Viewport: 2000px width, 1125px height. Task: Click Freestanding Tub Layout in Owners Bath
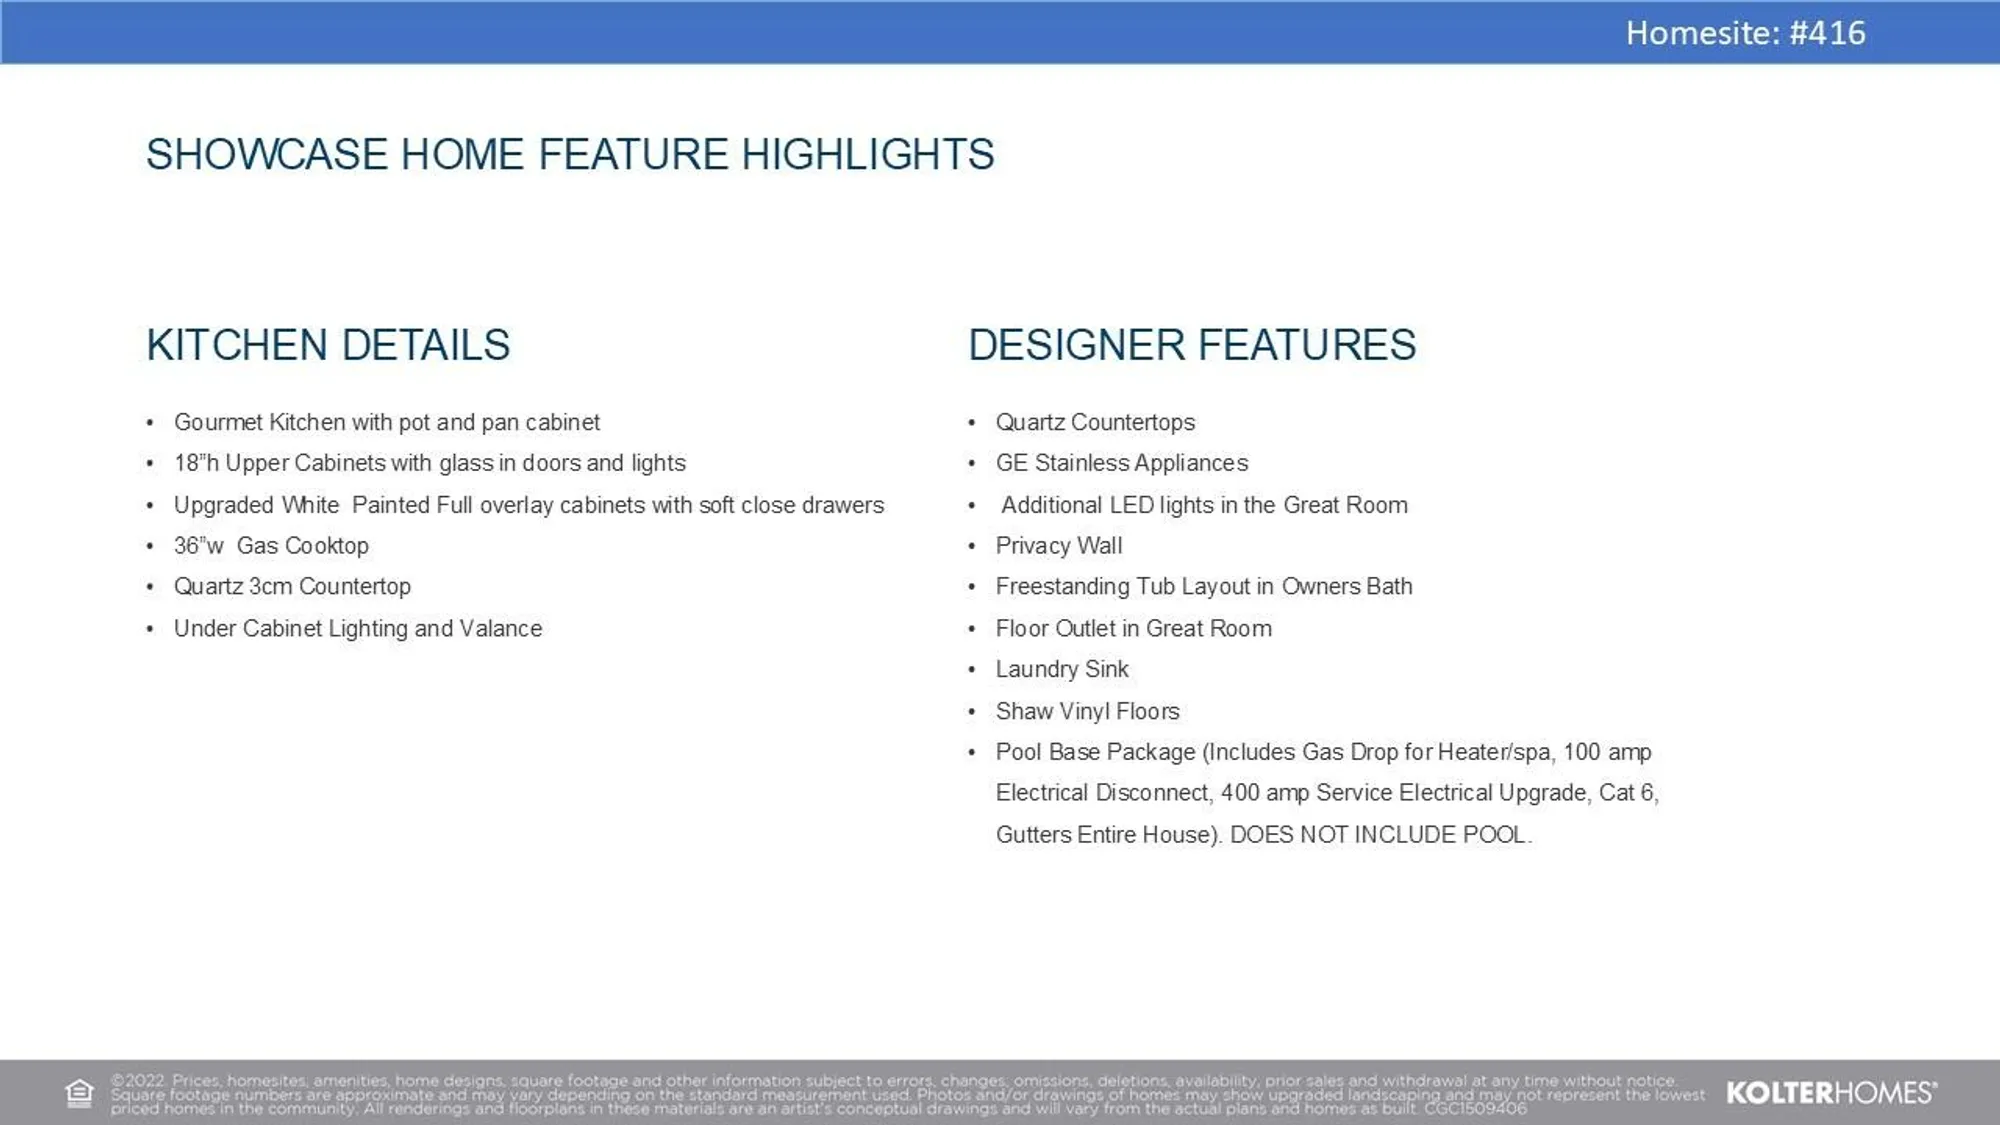pyautogui.click(x=1203, y=587)
